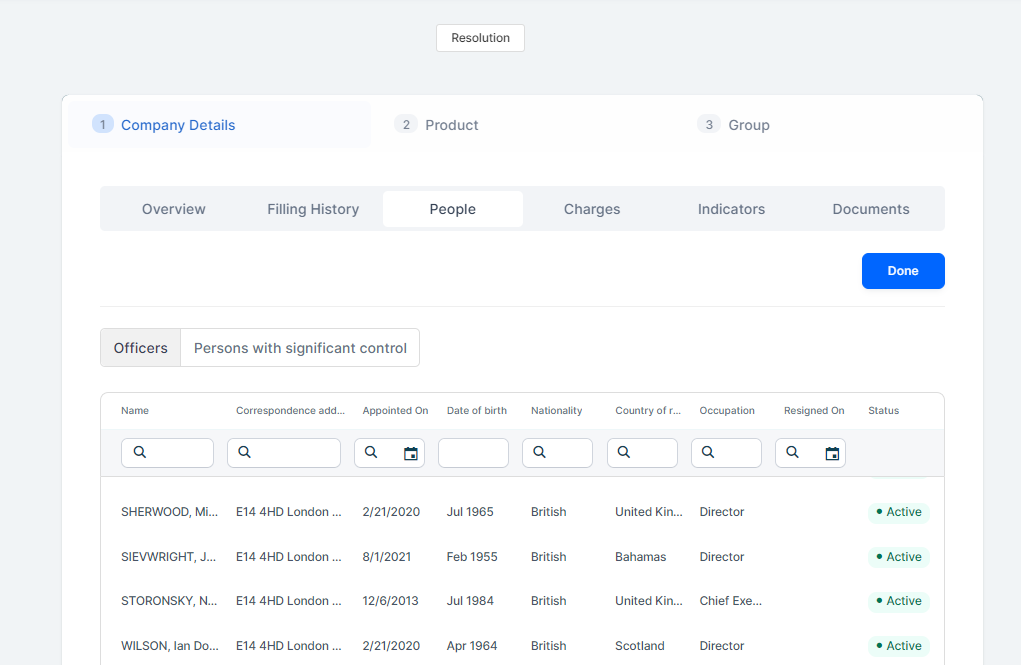Switch to the Charges tab

click(592, 209)
